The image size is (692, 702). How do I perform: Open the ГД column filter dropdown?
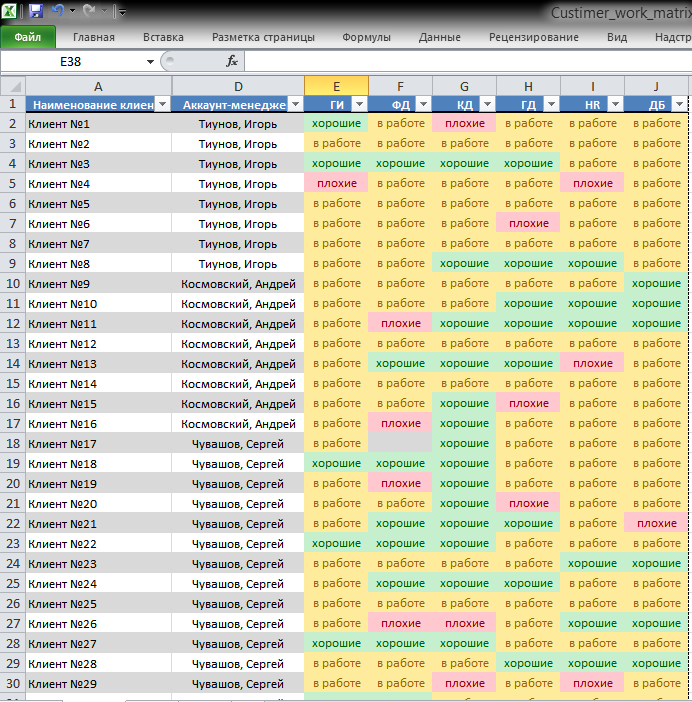click(x=551, y=104)
